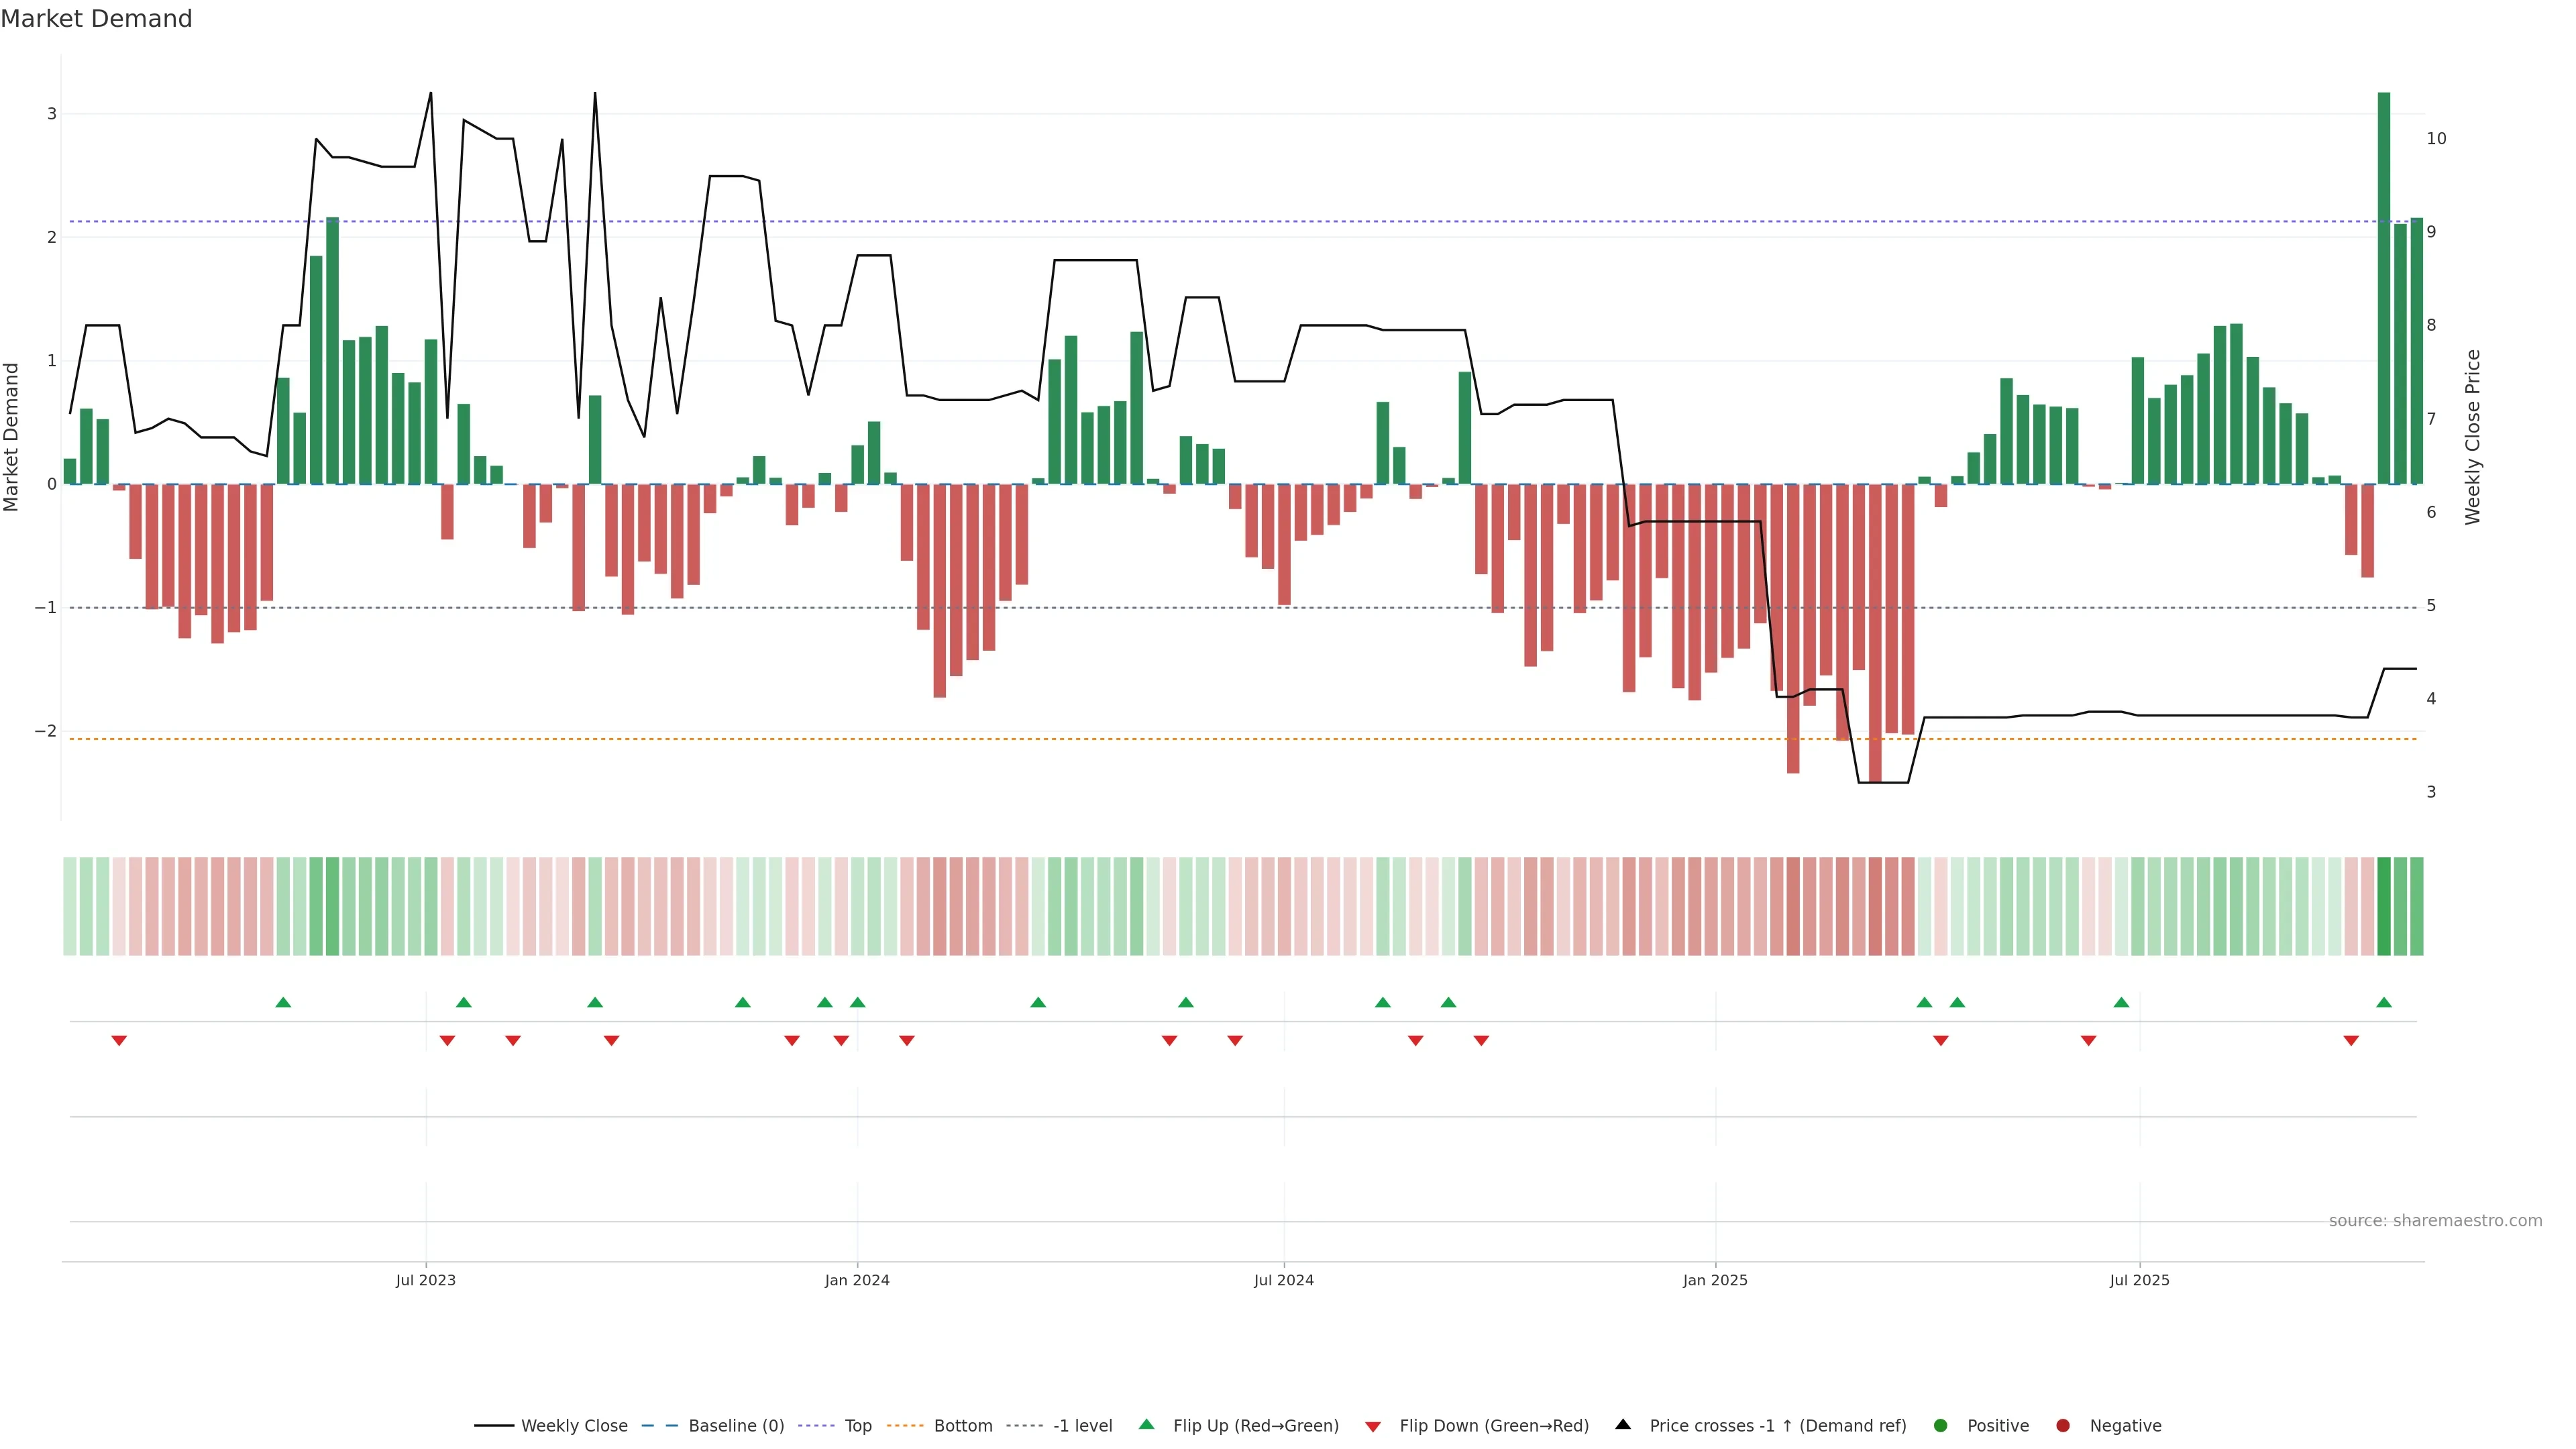Click the -1 level legend entry
This screenshot has width=2576, height=1449.
[1082, 1426]
